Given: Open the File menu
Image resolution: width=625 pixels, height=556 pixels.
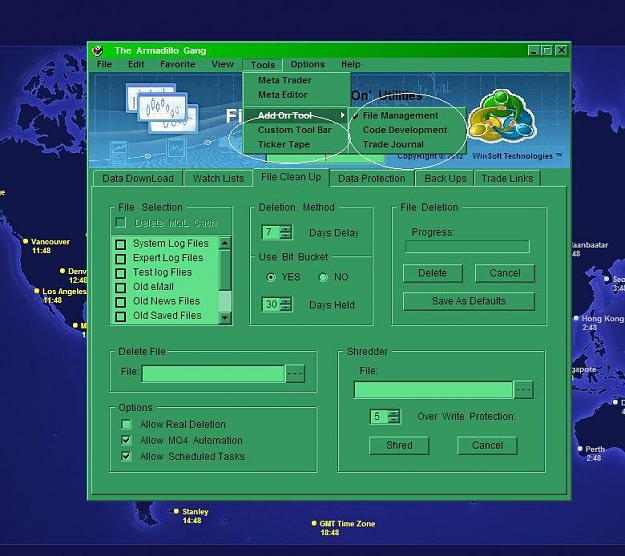Looking at the screenshot, I should pos(104,64).
